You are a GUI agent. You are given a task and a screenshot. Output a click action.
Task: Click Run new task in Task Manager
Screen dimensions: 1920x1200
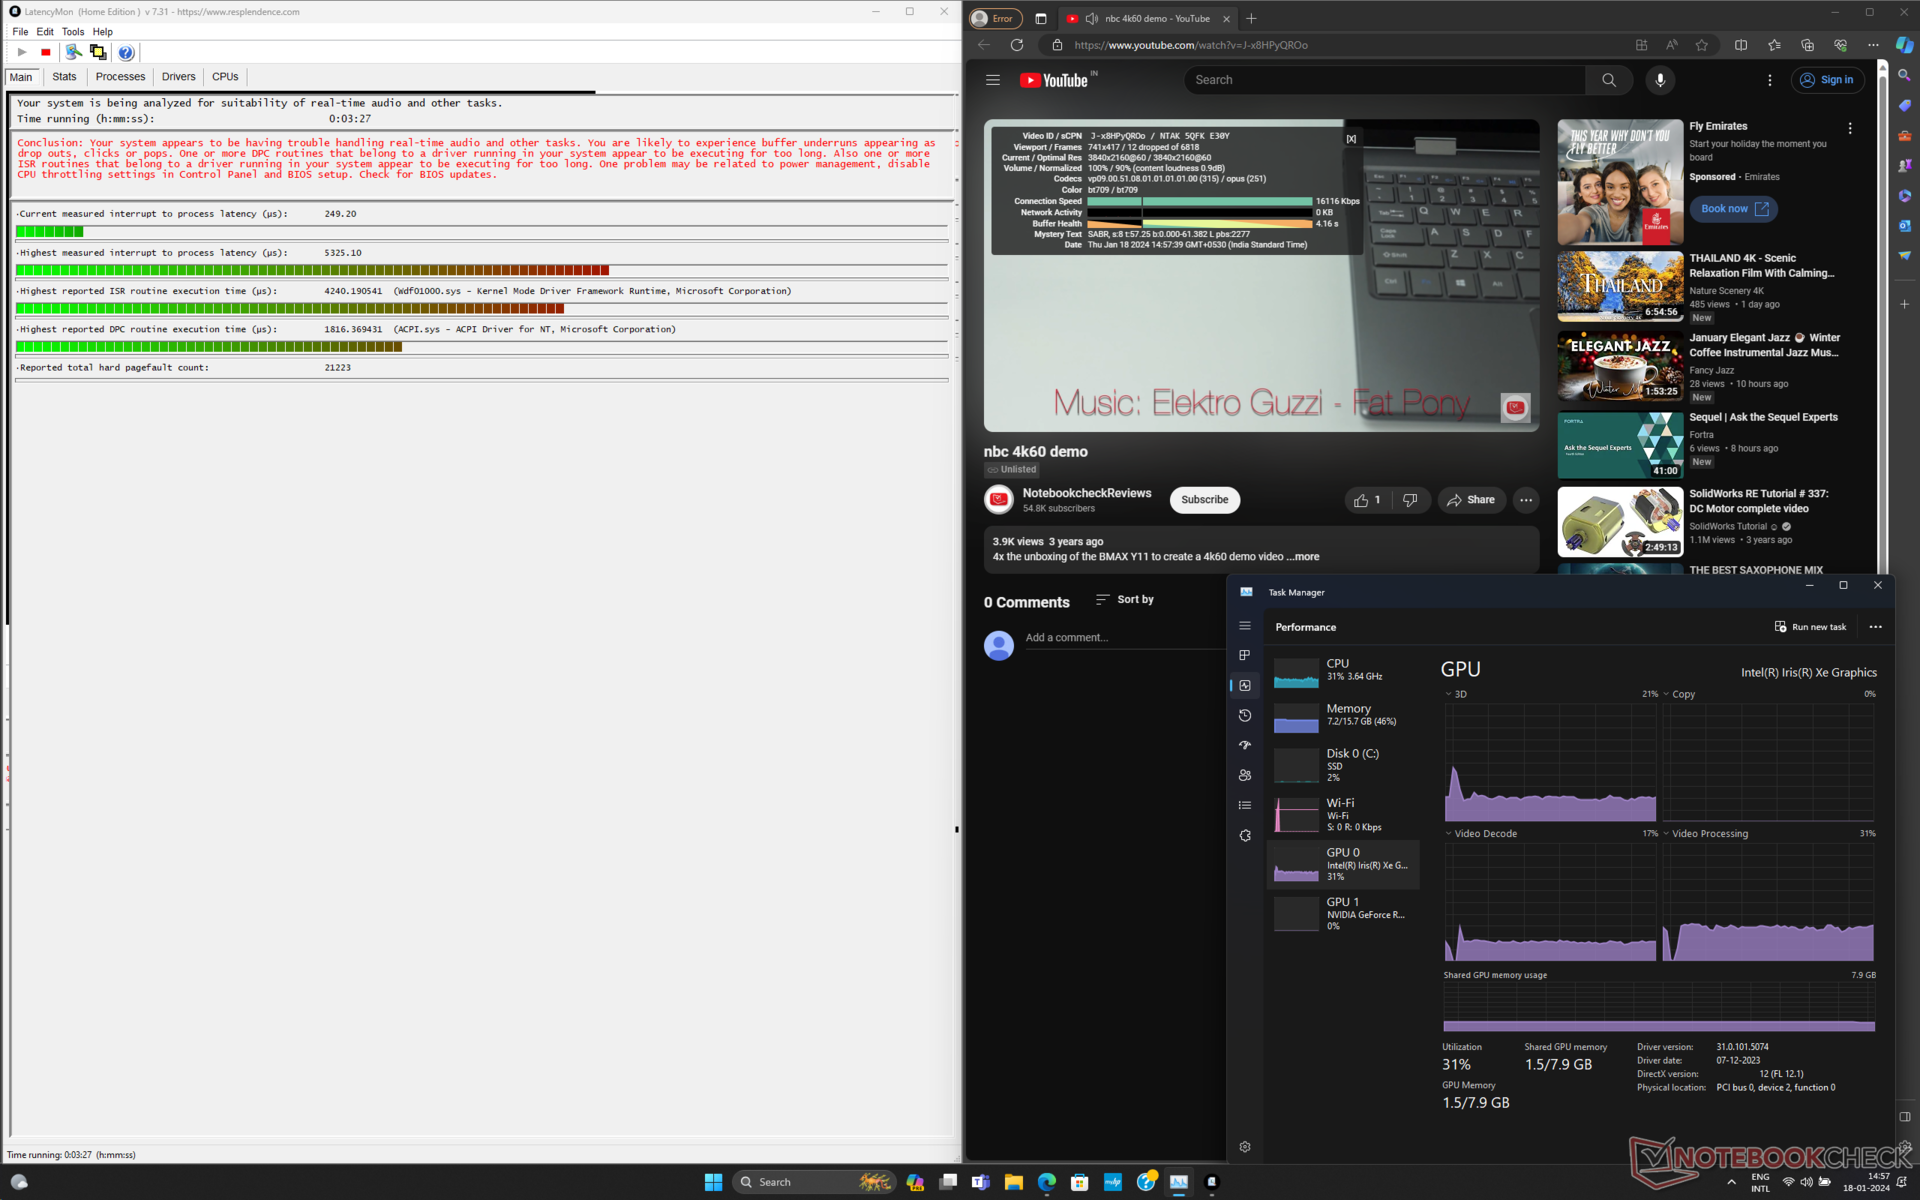tap(1810, 627)
